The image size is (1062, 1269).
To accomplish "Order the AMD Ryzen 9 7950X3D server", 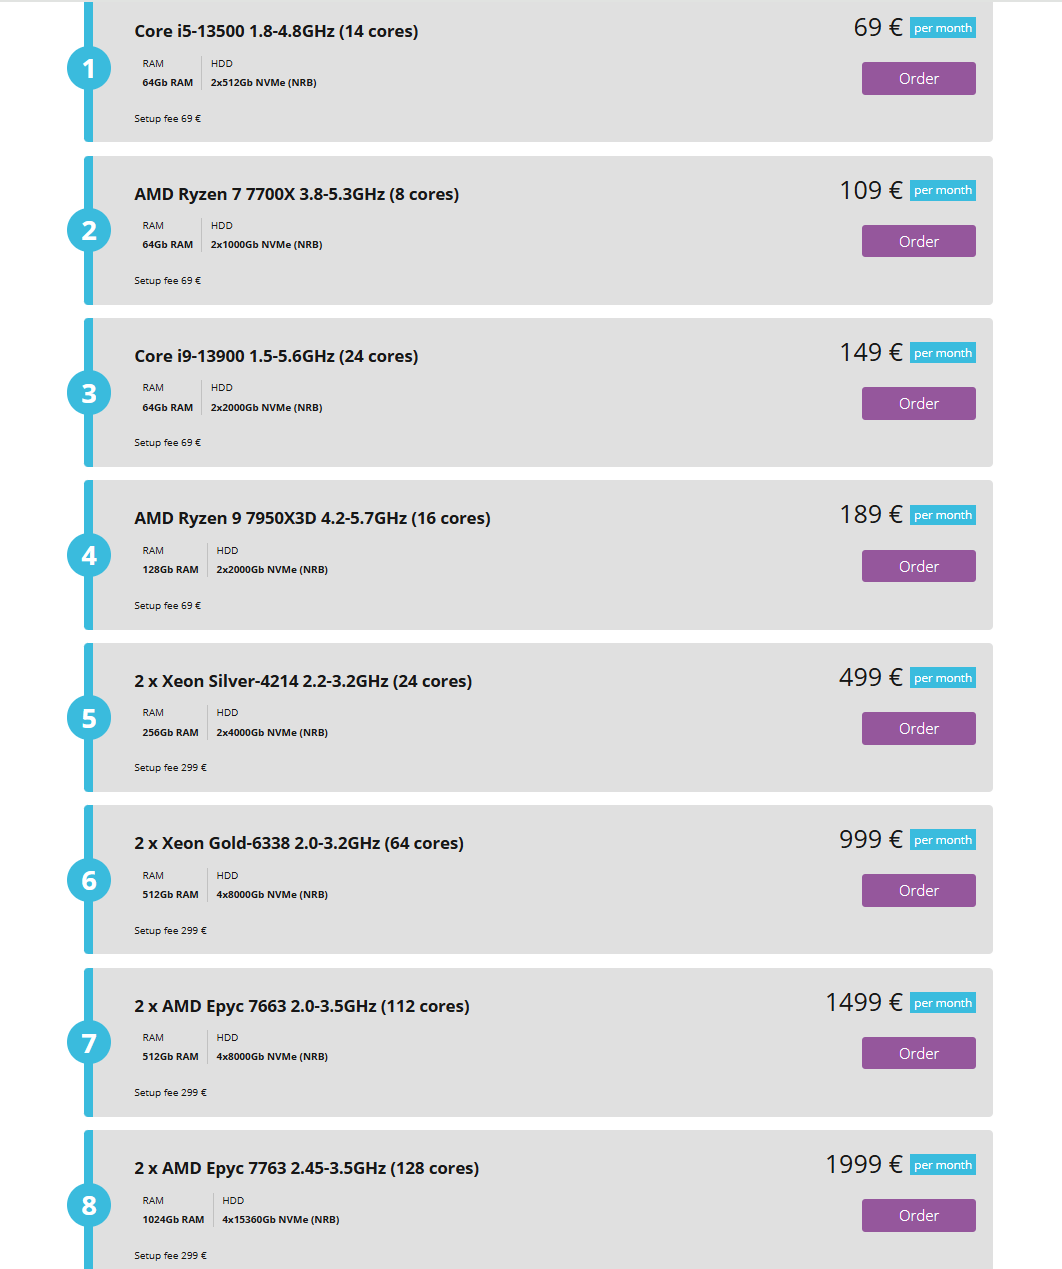I will (918, 566).
